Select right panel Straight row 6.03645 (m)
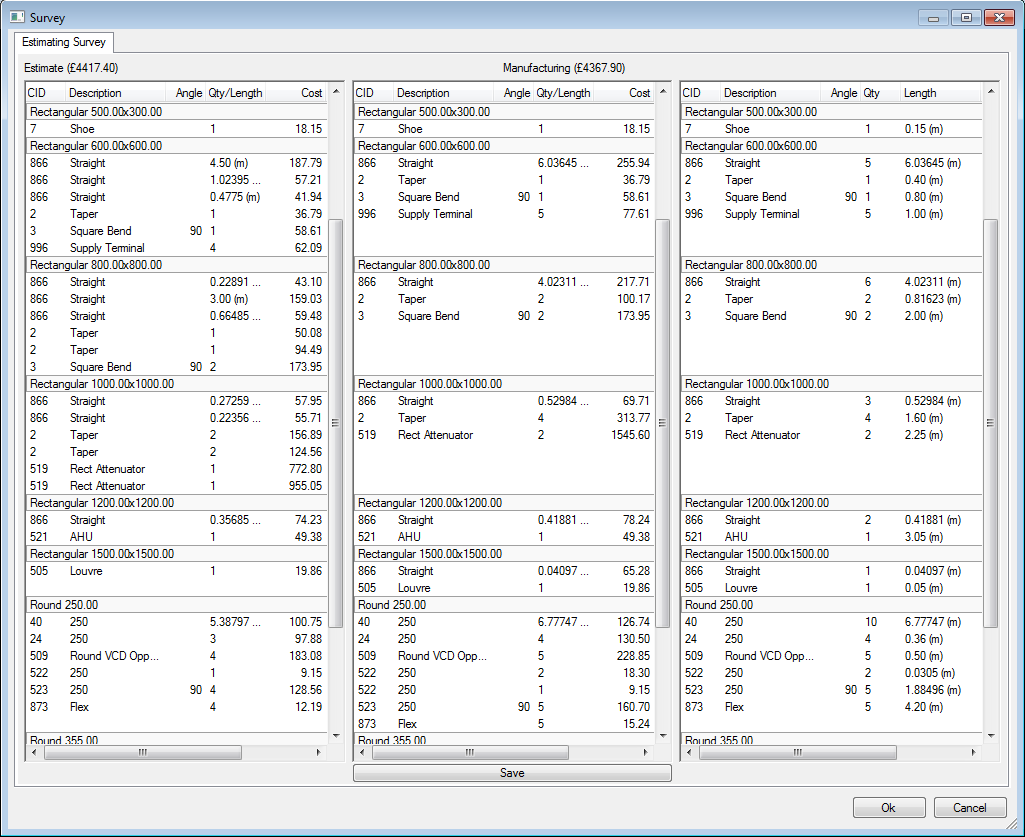The height and width of the screenshot is (837, 1025). [x=832, y=163]
